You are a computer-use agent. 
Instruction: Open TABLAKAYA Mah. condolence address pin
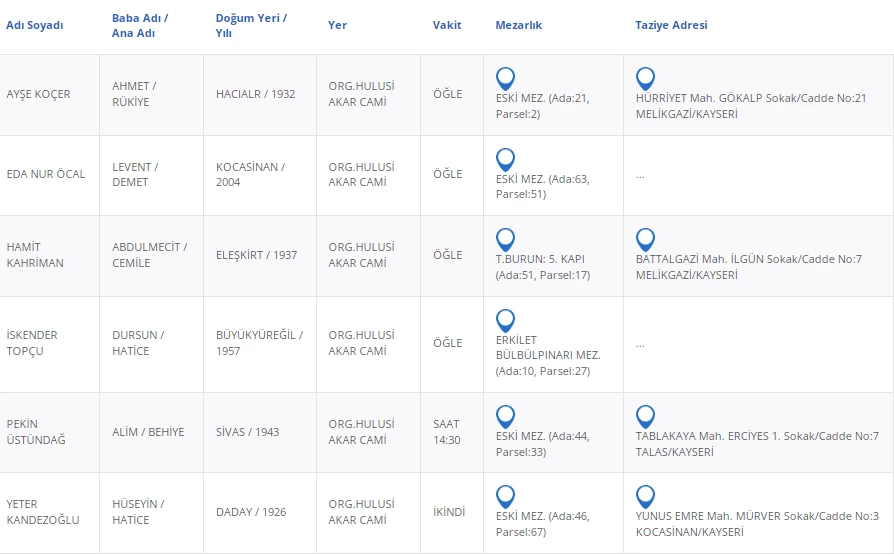click(x=646, y=416)
